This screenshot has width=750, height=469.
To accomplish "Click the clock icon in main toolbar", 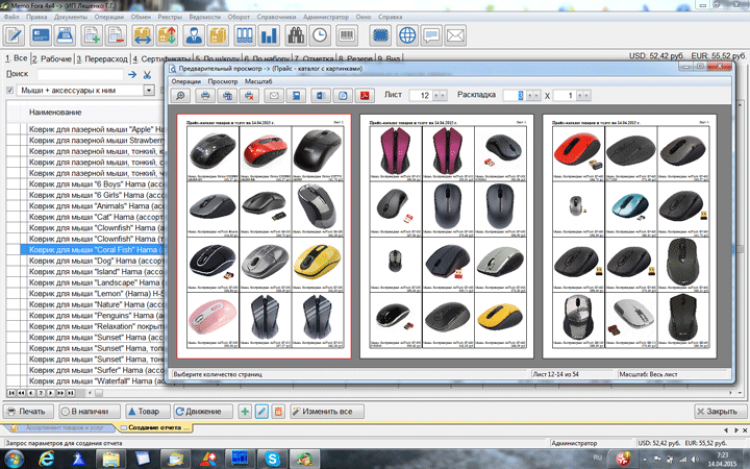I will (x=320, y=36).
